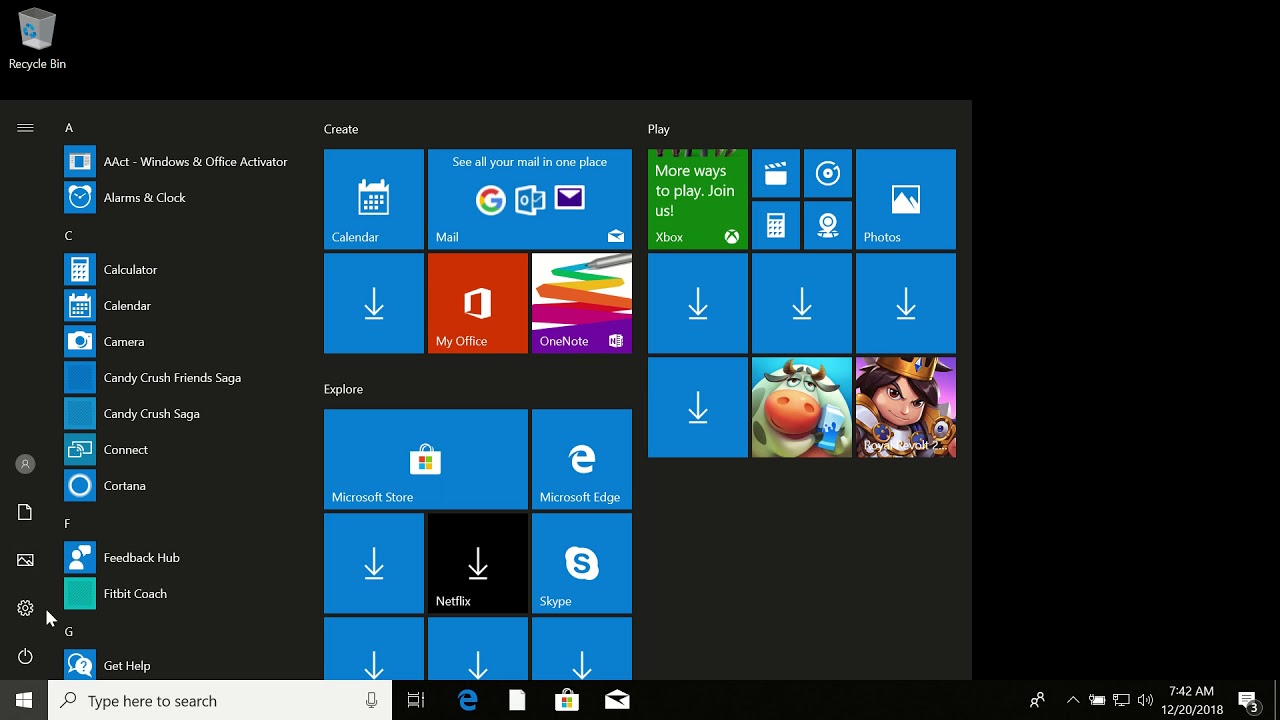This screenshot has width=1280, height=720.
Task: Open the Mail tile
Action: tap(530, 199)
